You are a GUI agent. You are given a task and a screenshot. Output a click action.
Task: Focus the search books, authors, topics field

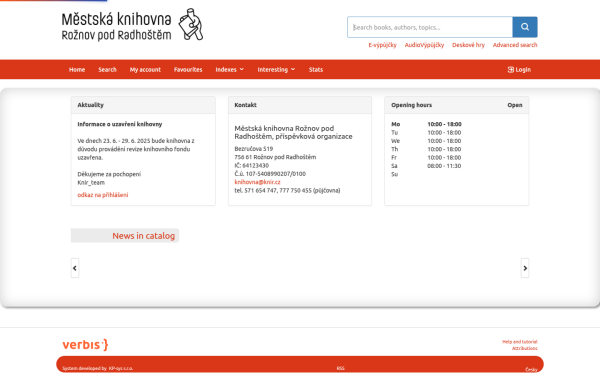(430, 27)
